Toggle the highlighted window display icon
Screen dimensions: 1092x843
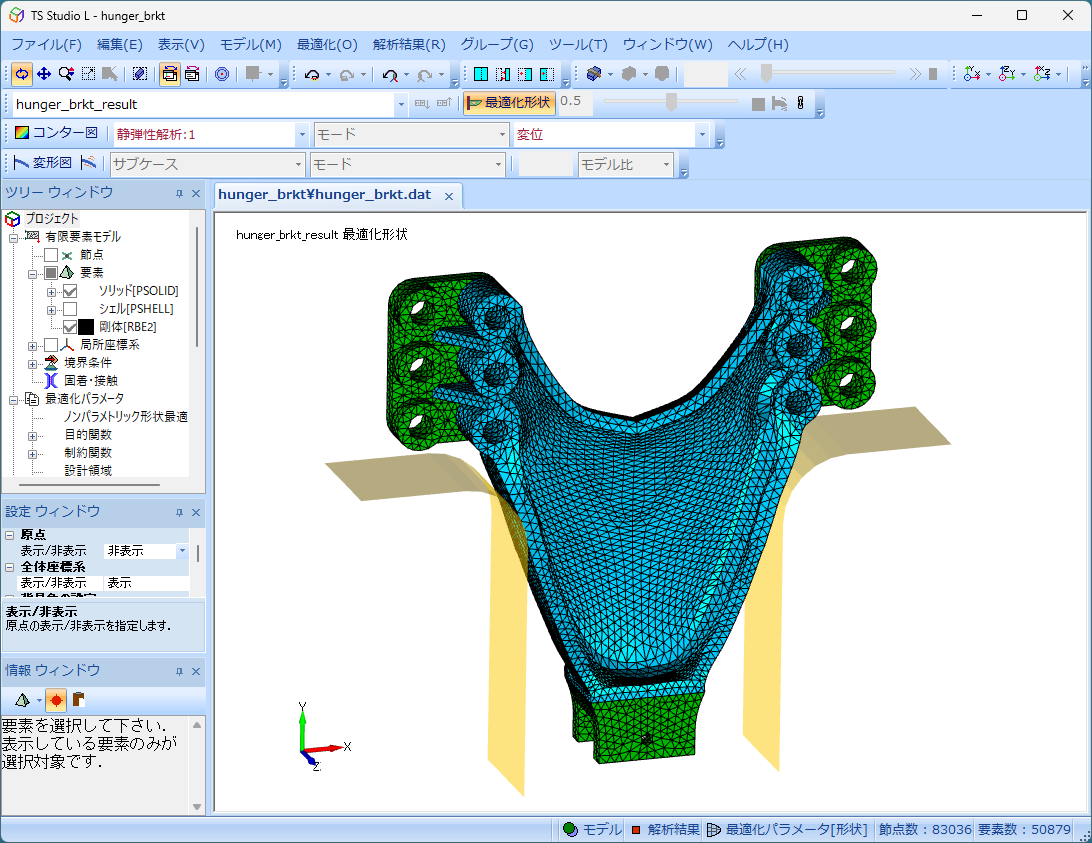coord(169,74)
